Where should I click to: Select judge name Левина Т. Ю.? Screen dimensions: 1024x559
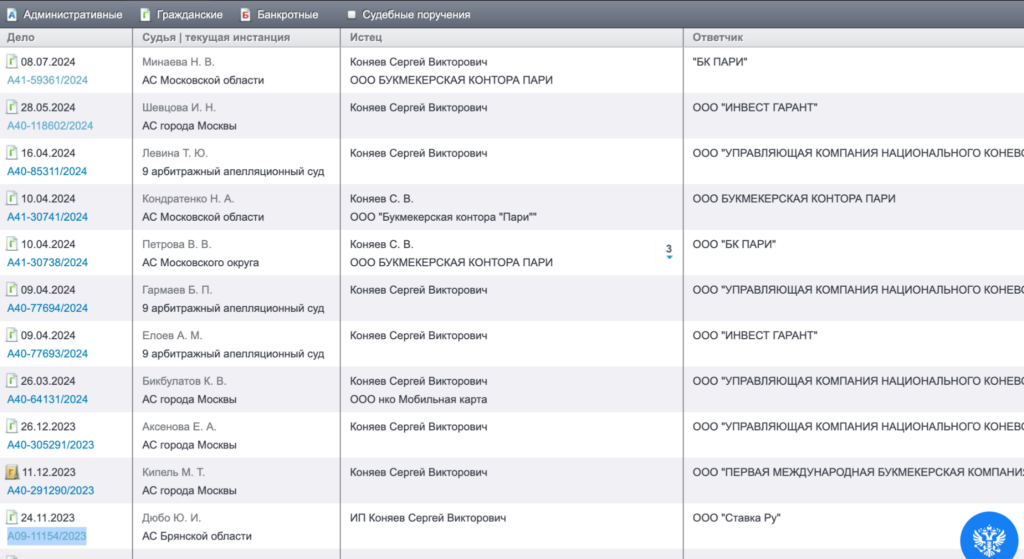coord(175,153)
